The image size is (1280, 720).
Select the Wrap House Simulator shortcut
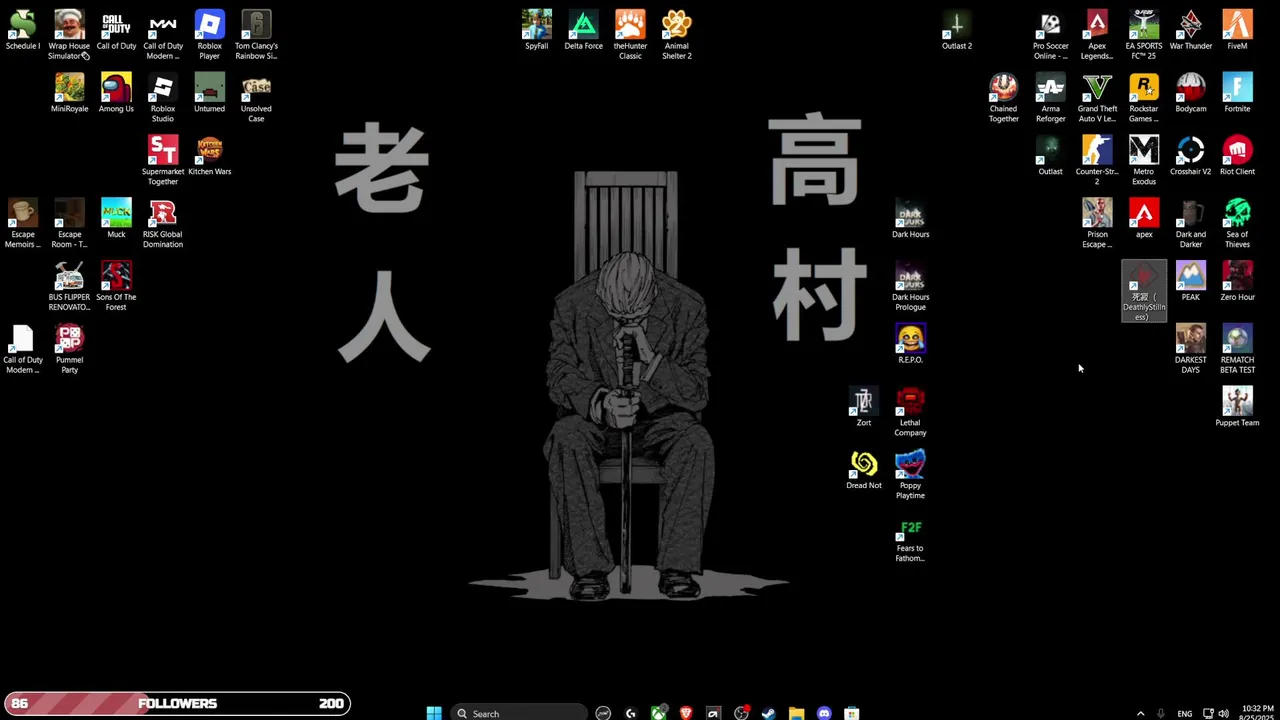point(69,35)
